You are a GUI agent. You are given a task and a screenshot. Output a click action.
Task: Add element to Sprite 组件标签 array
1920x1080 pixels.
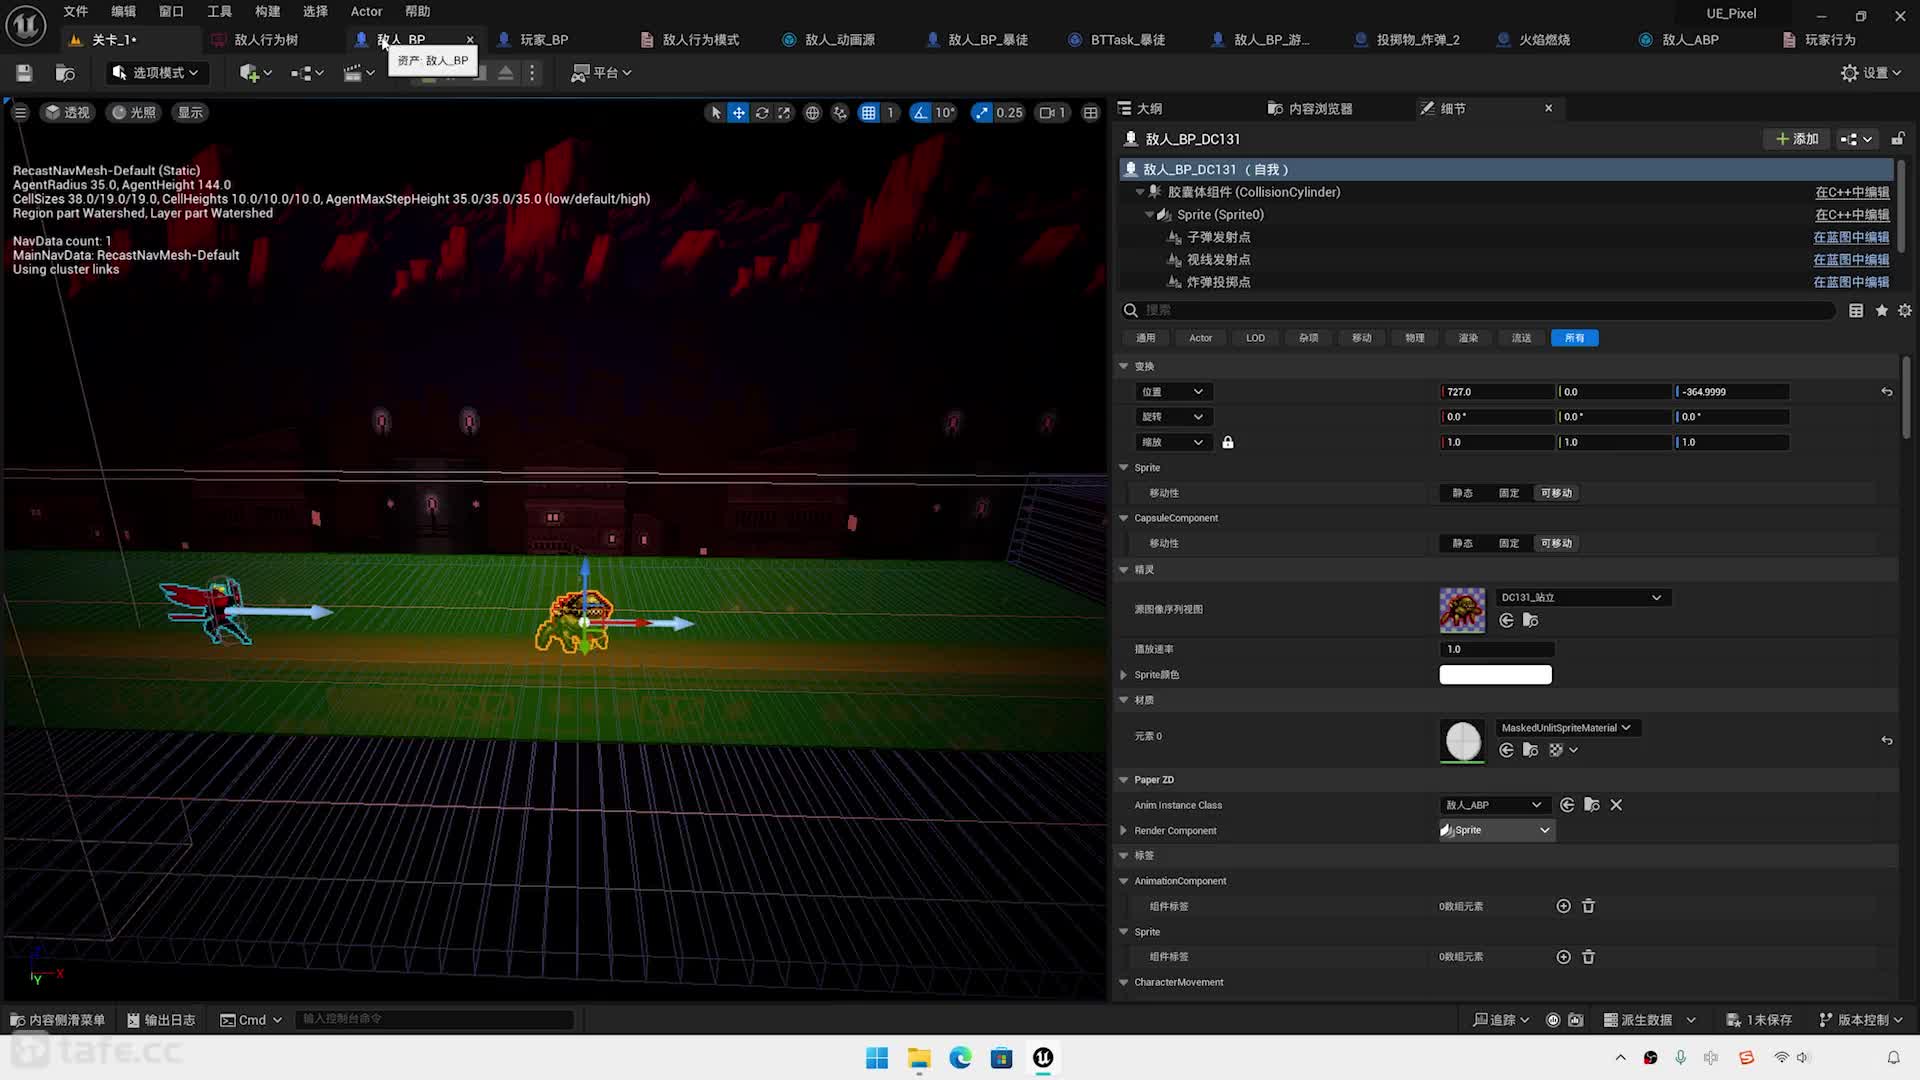coord(1563,957)
